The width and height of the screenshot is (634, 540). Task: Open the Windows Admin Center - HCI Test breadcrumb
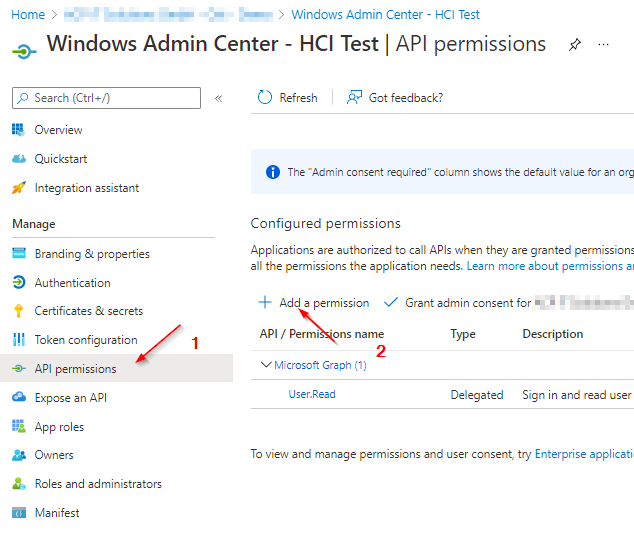coord(385,15)
